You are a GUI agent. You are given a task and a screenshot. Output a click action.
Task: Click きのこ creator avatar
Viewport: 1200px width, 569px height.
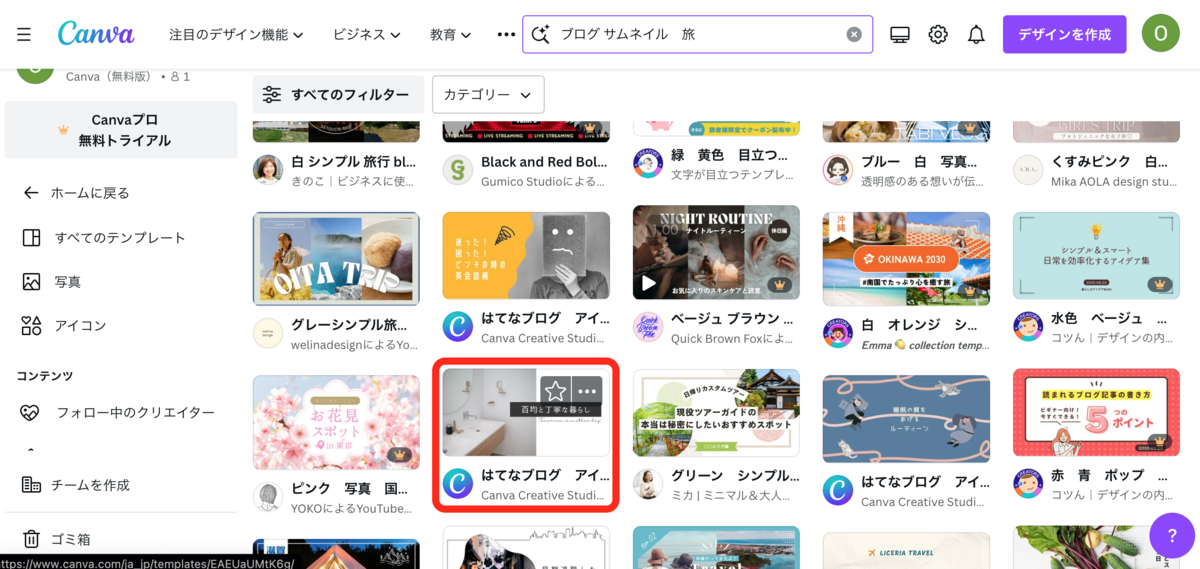click(268, 170)
